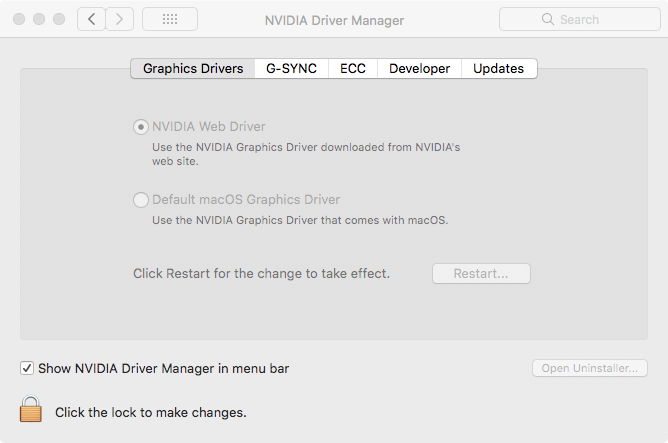The width and height of the screenshot is (668, 443).
Task: Focus the Search field in the toolbar
Action: 575,19
